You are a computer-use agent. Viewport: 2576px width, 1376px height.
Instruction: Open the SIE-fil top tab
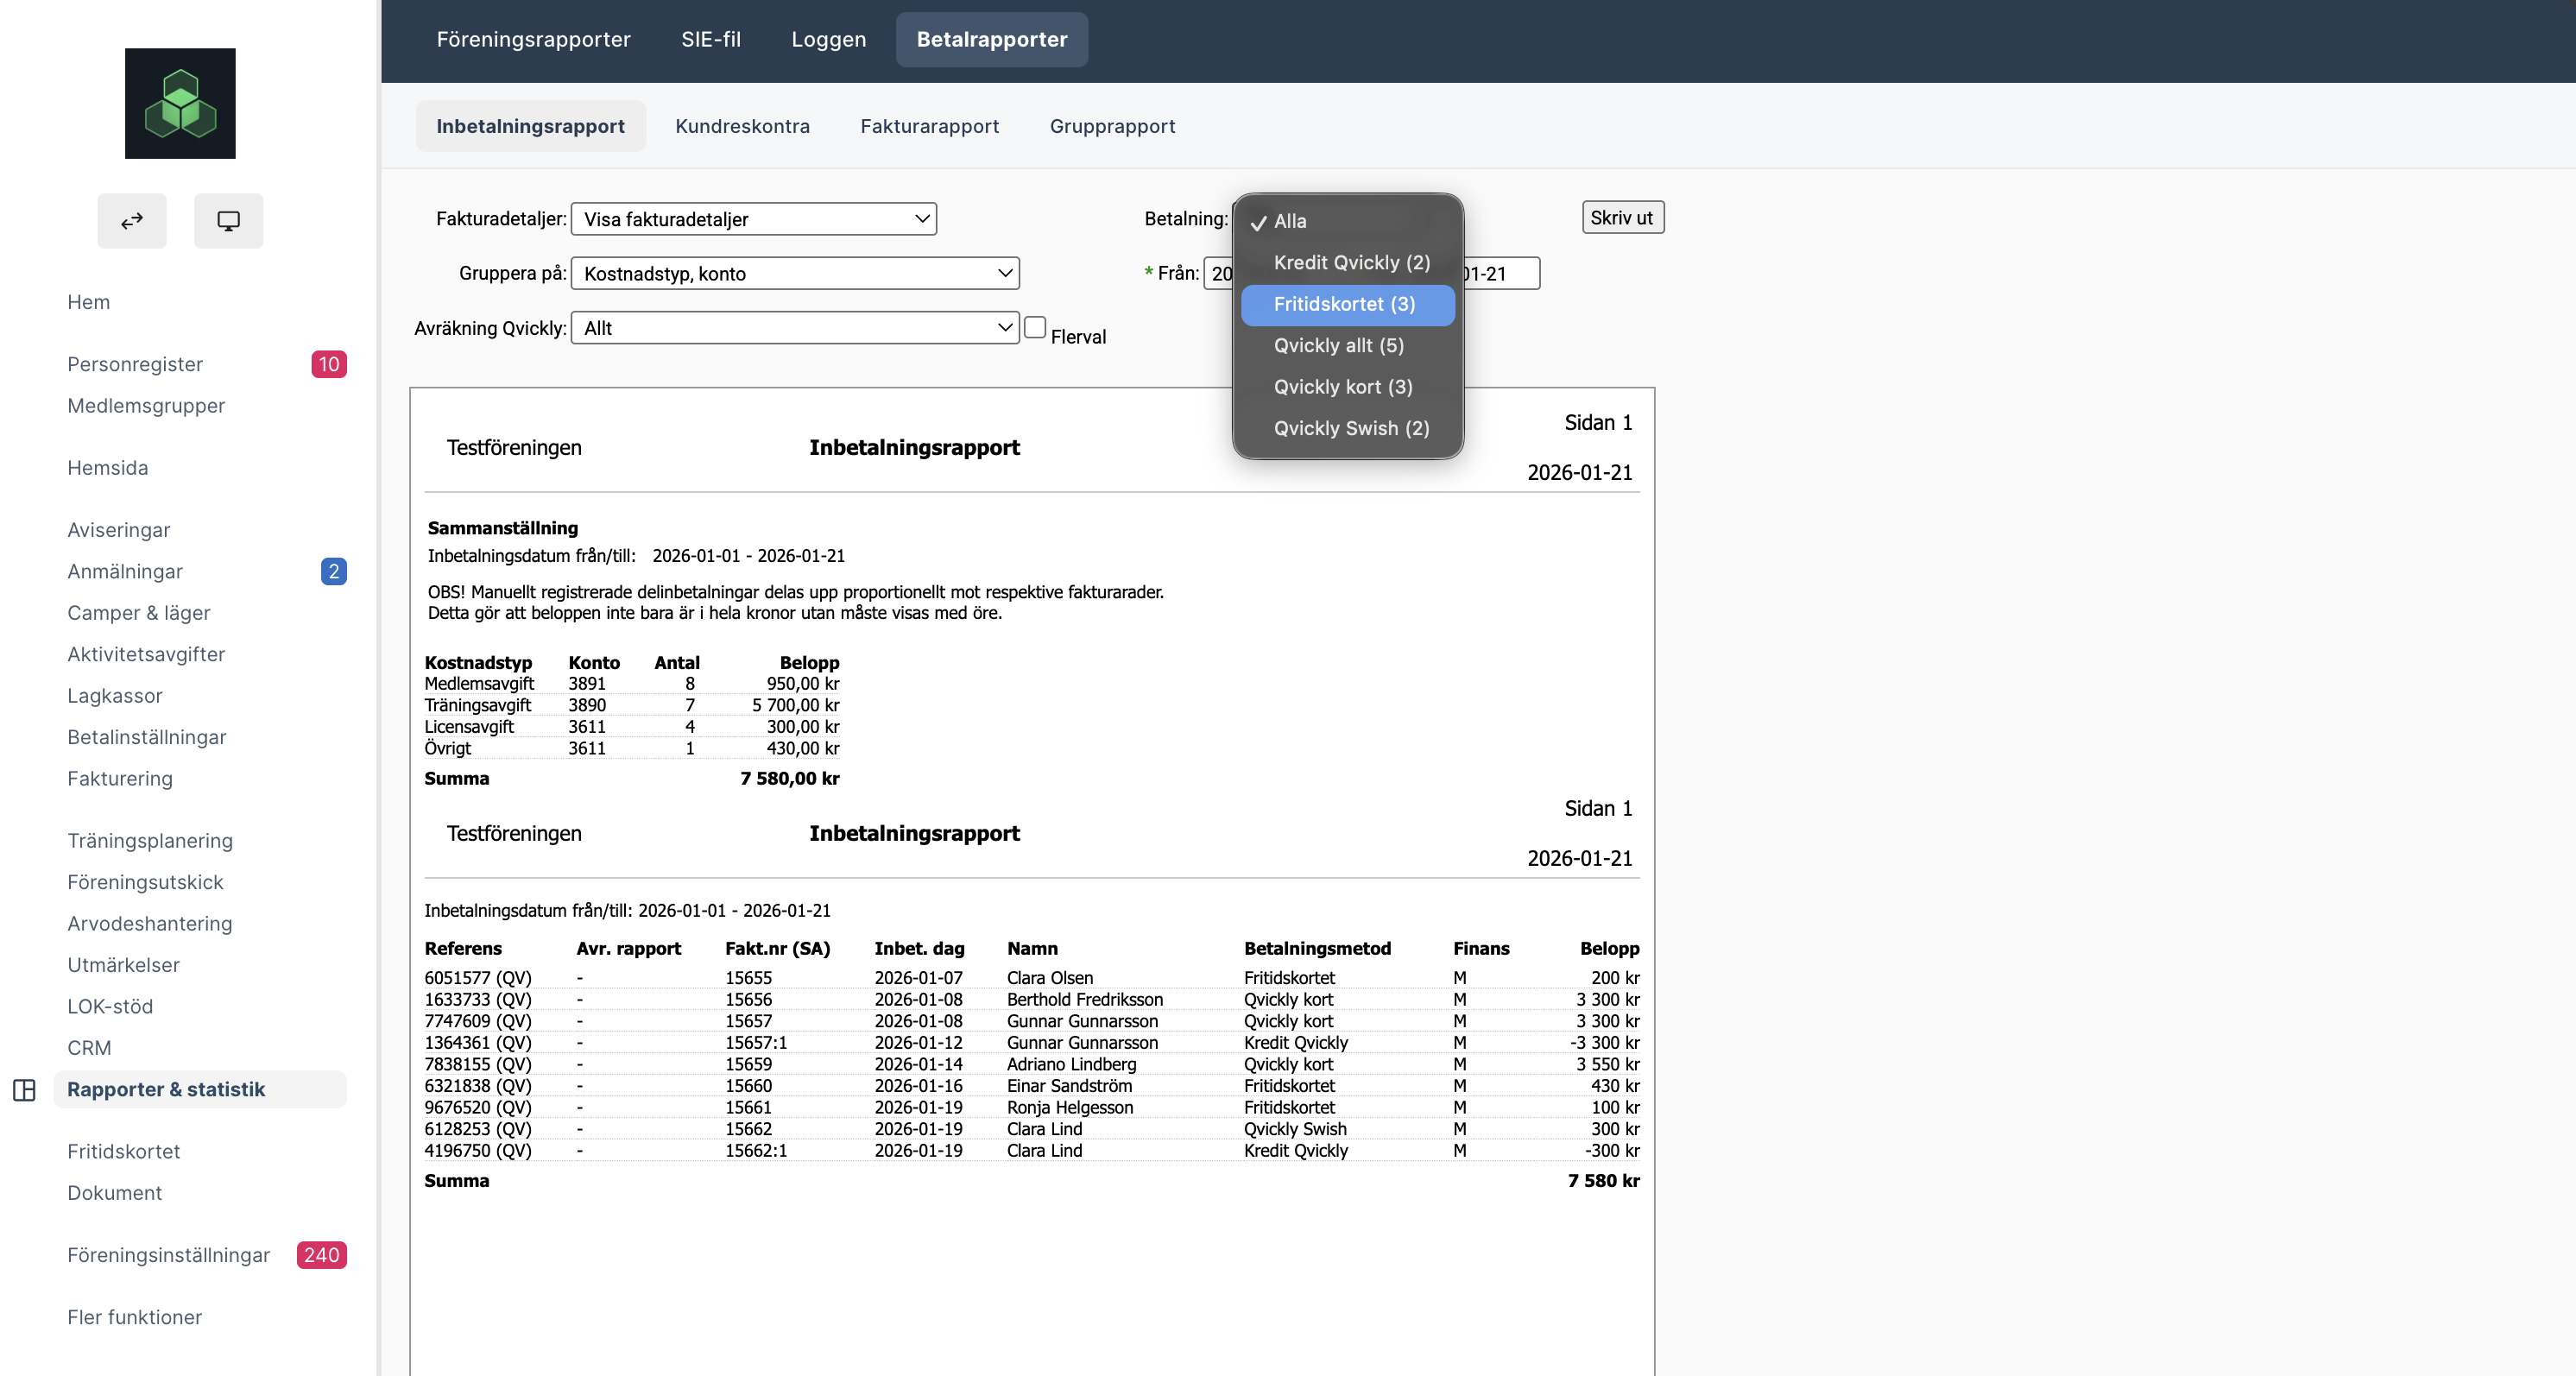tap(711, 39)
